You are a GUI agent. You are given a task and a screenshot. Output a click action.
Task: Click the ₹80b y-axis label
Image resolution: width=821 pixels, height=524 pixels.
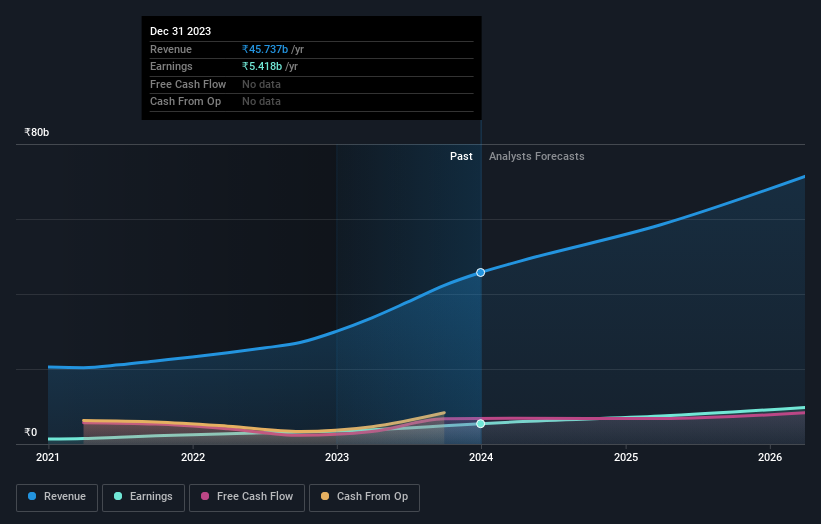37,132
